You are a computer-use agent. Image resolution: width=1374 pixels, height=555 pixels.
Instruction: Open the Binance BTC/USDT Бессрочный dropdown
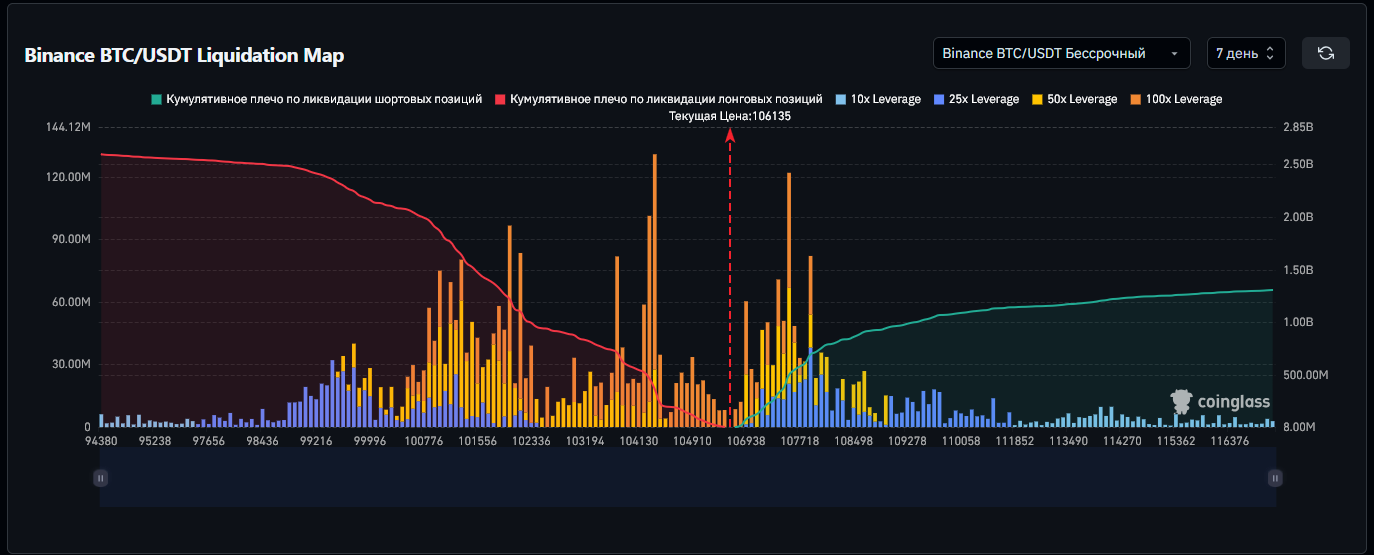[1061, 53]
